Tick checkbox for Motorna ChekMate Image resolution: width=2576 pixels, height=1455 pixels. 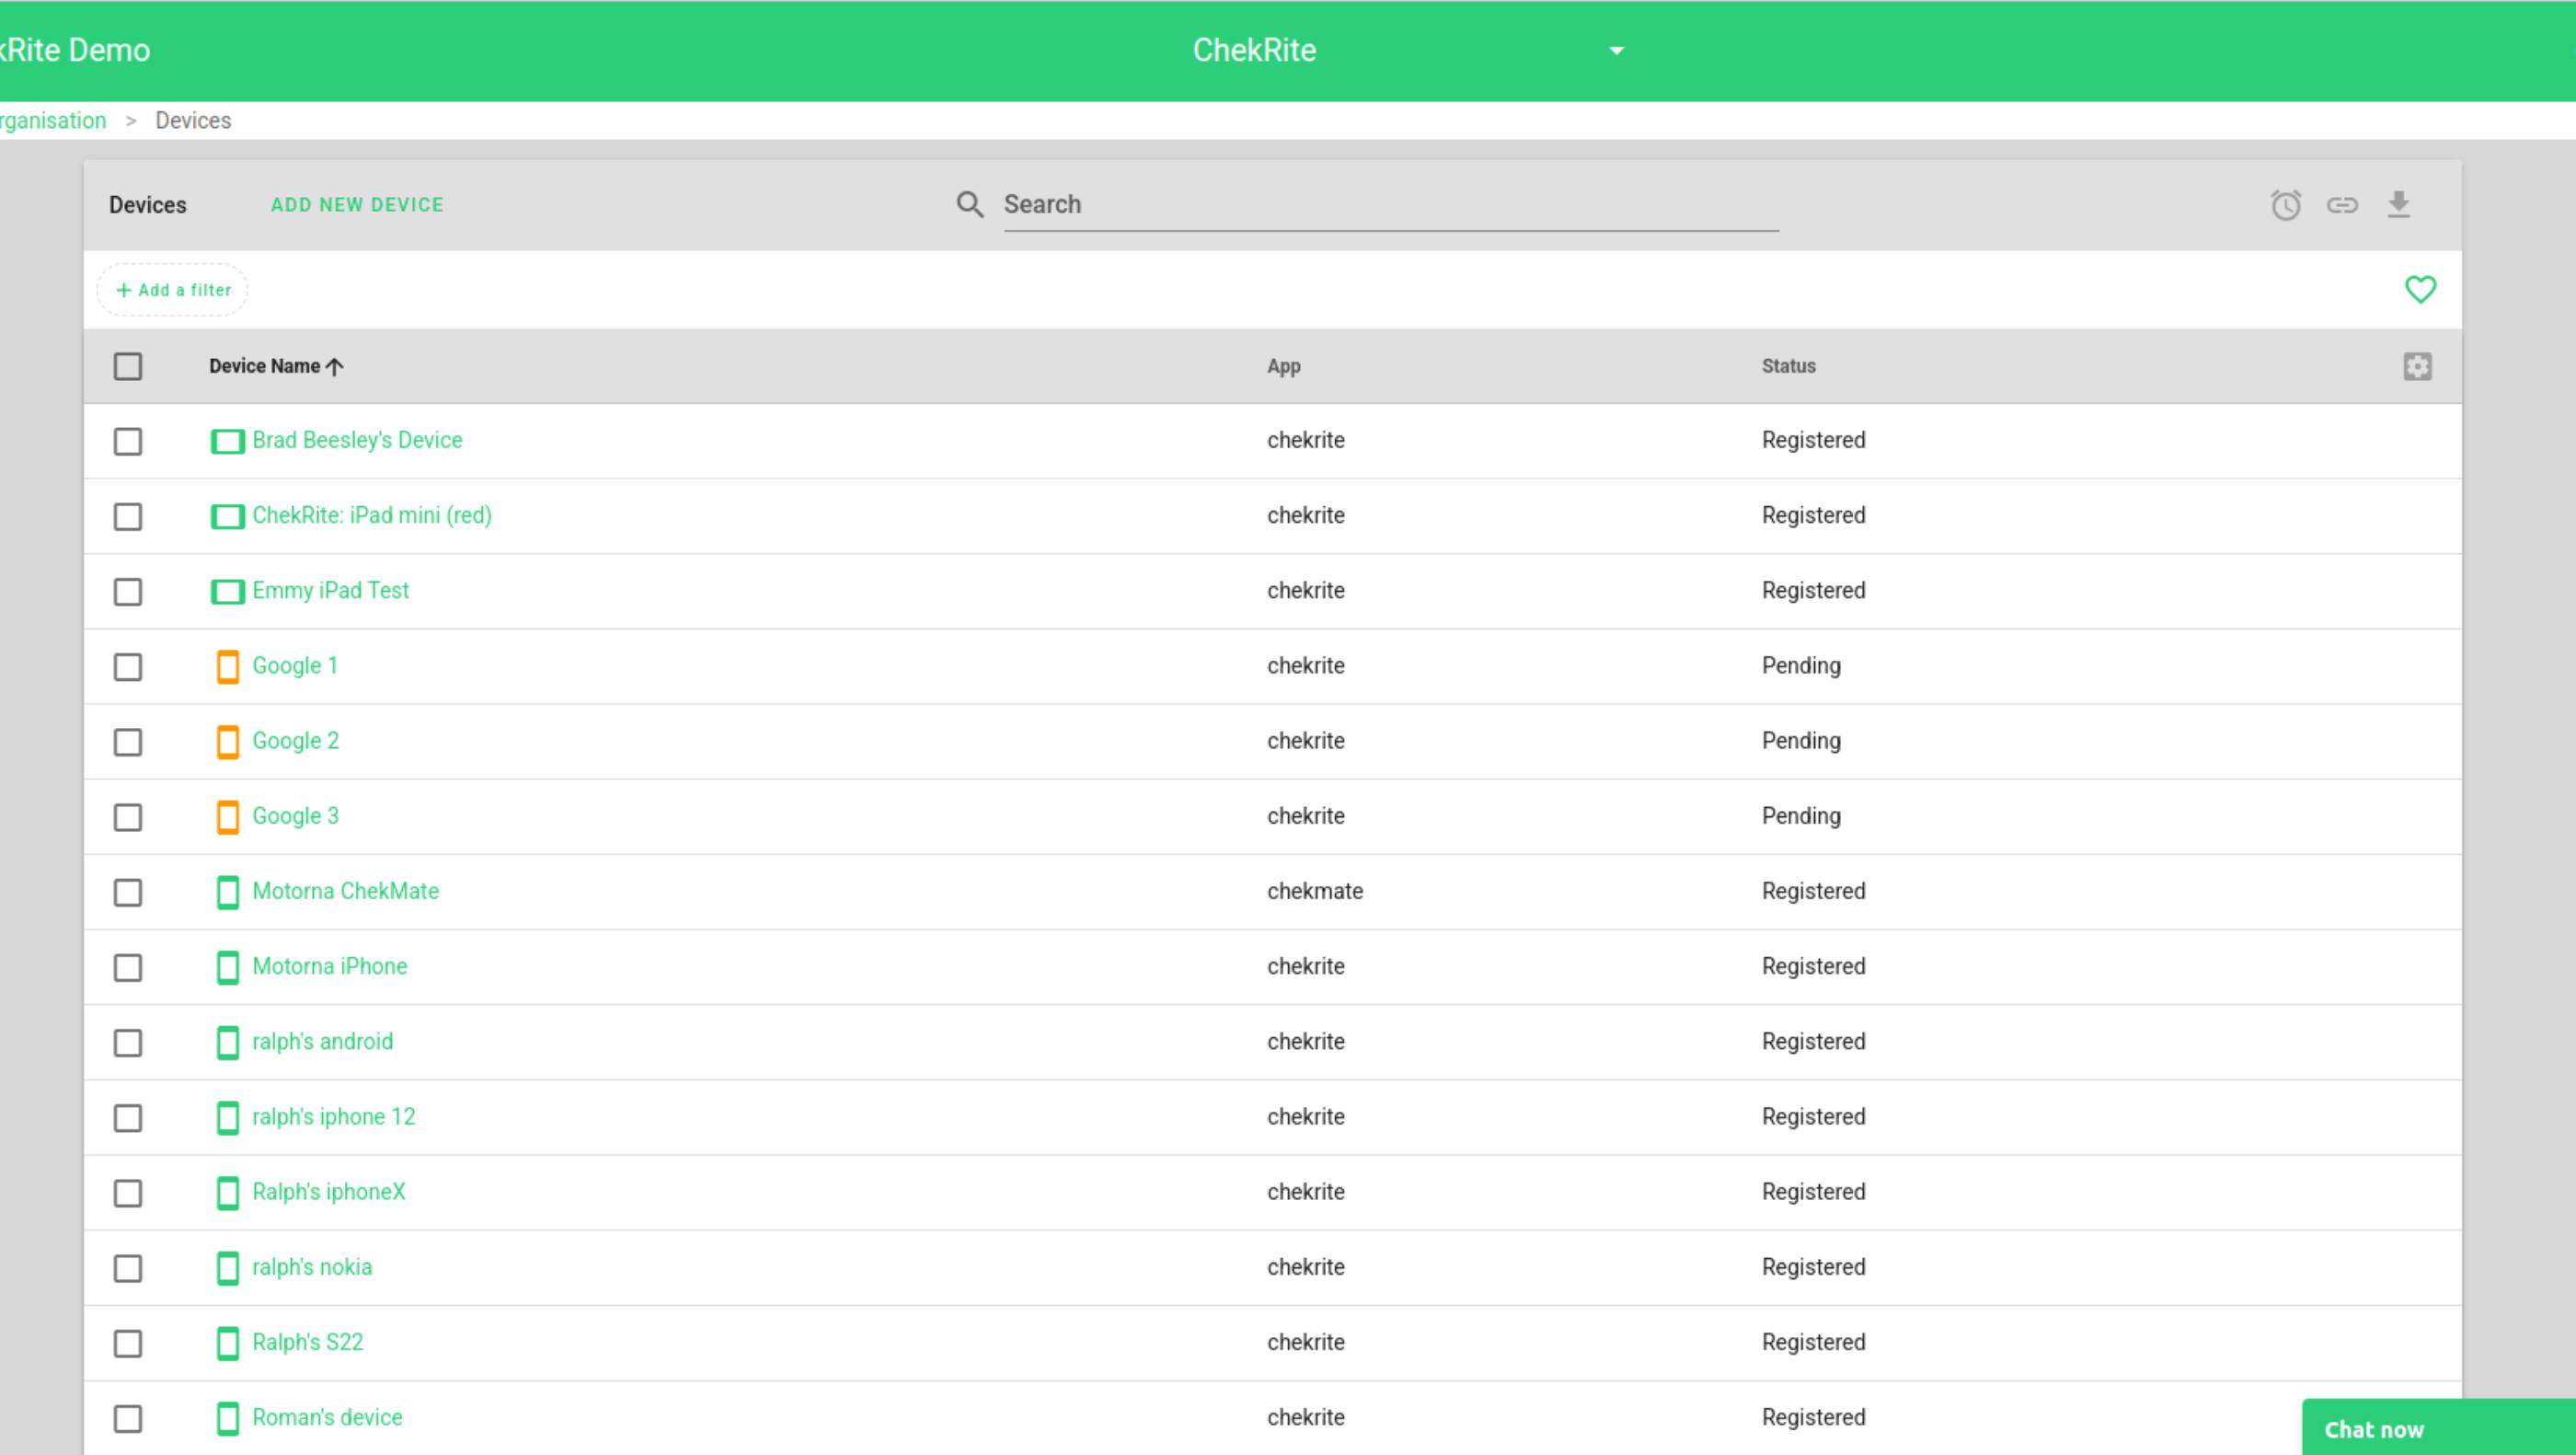[x=128, y=892]
